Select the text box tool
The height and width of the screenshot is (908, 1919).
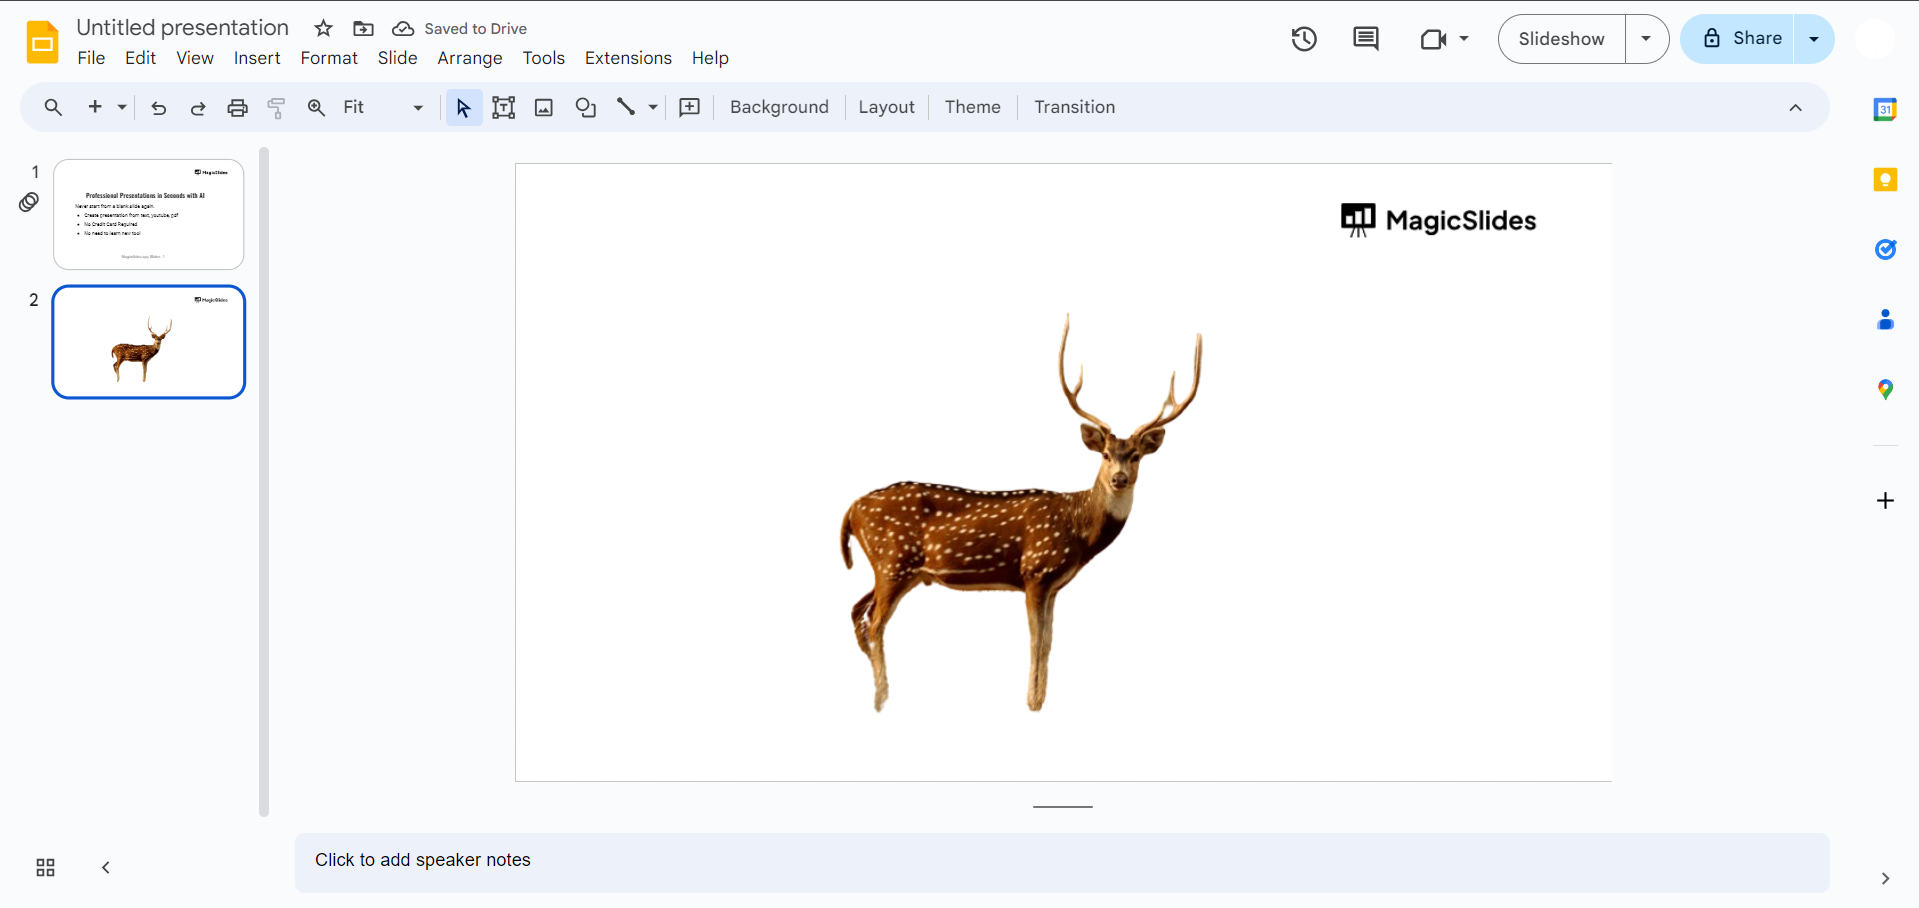(504, 108)
